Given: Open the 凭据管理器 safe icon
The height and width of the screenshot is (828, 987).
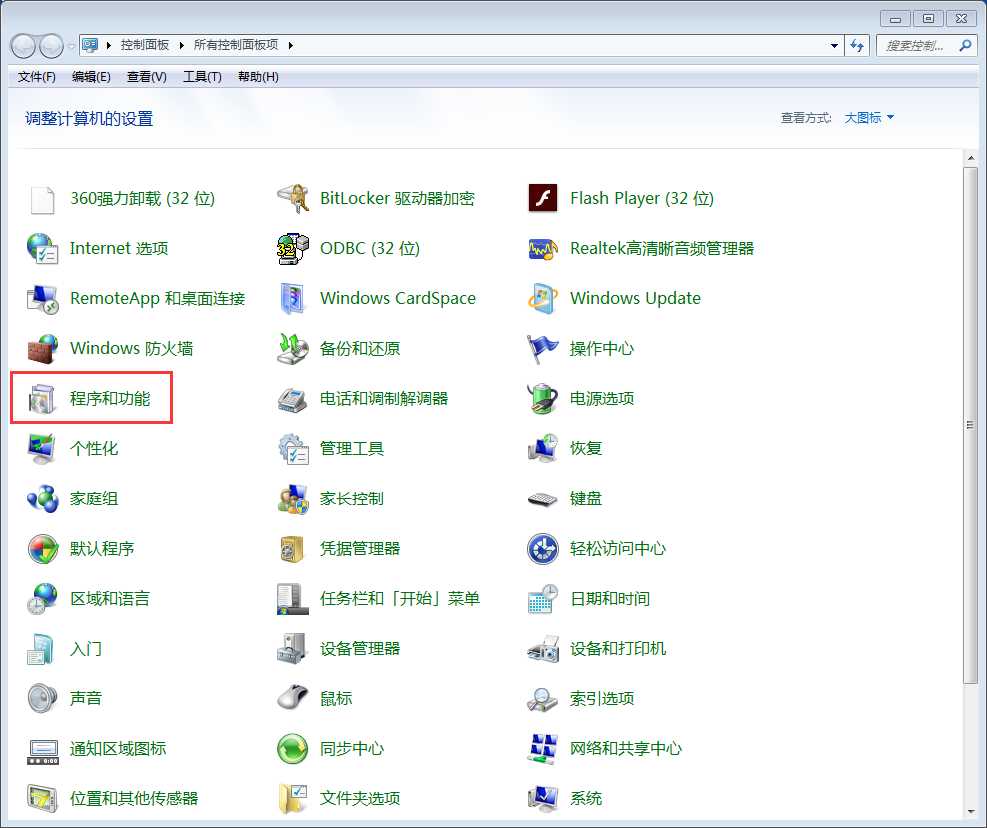Looking at the screenshot, I should 293,548.
